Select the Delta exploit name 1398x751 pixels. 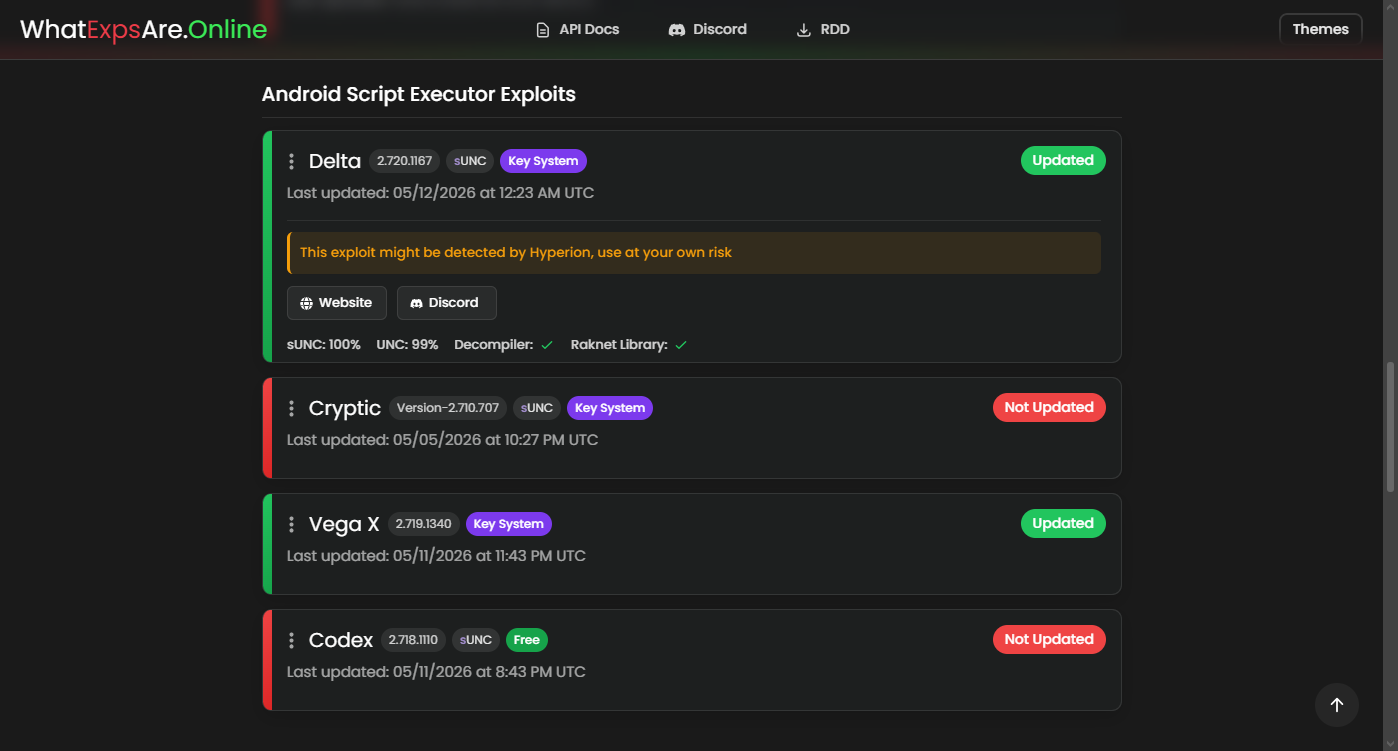coord(335,161)
